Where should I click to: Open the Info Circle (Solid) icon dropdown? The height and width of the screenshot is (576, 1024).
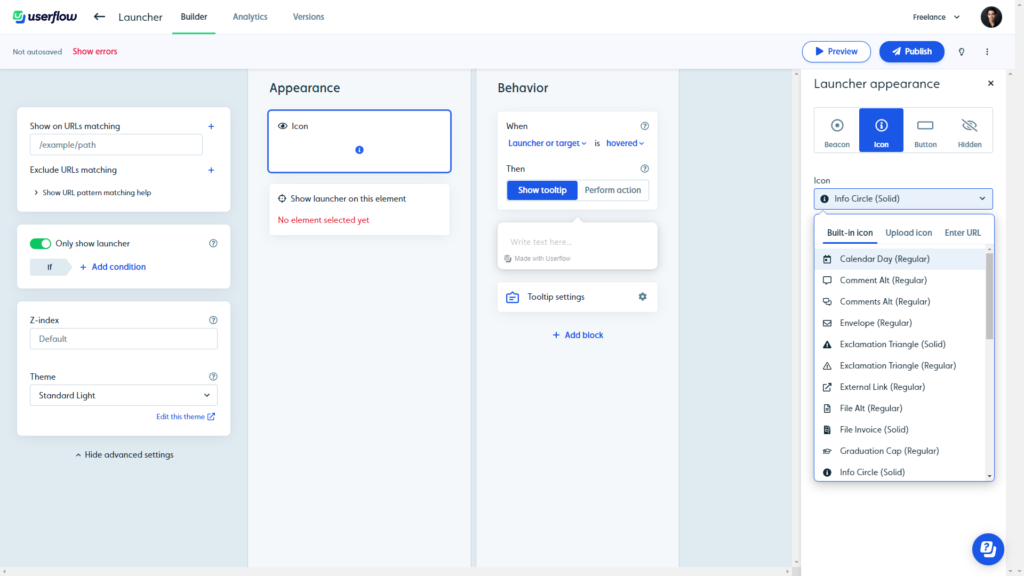coord(903,198)
